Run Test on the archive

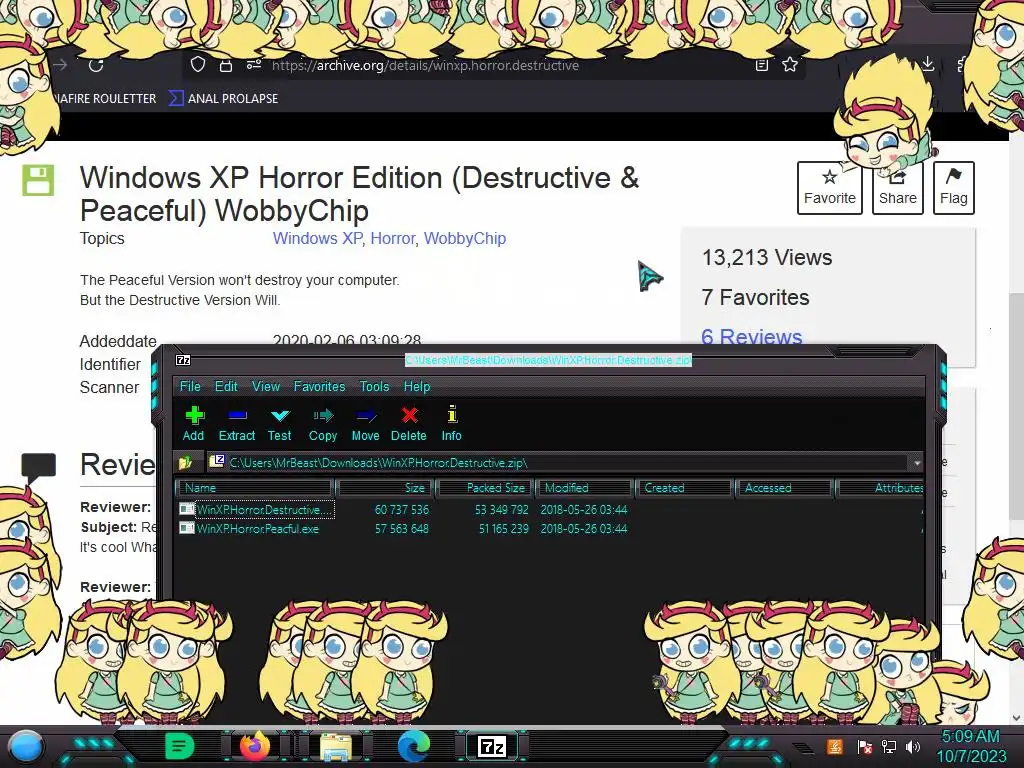[280, 423]
